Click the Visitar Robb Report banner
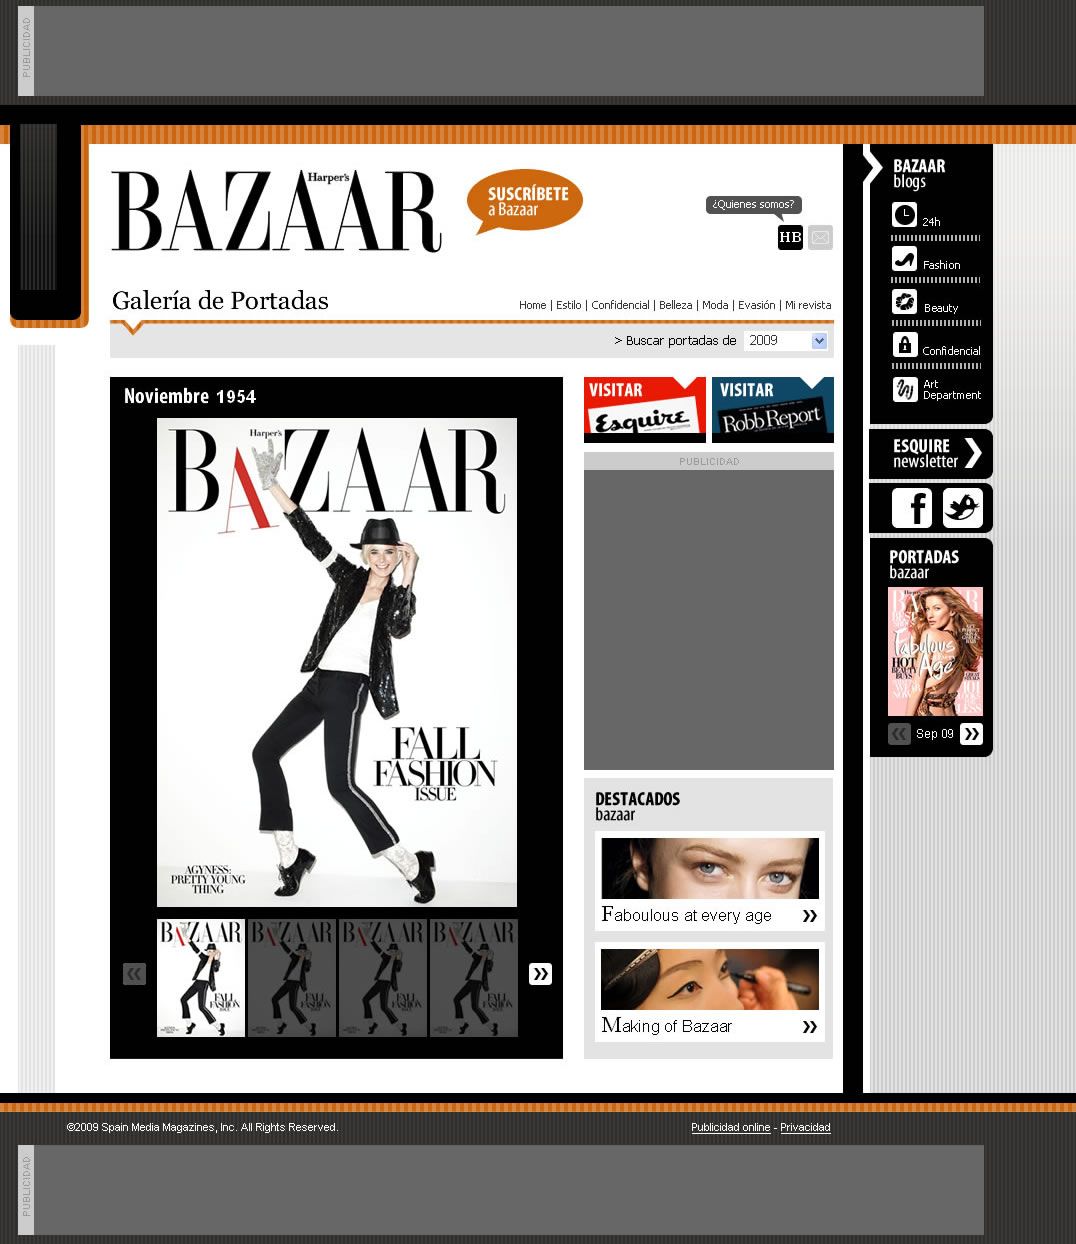 772,410
